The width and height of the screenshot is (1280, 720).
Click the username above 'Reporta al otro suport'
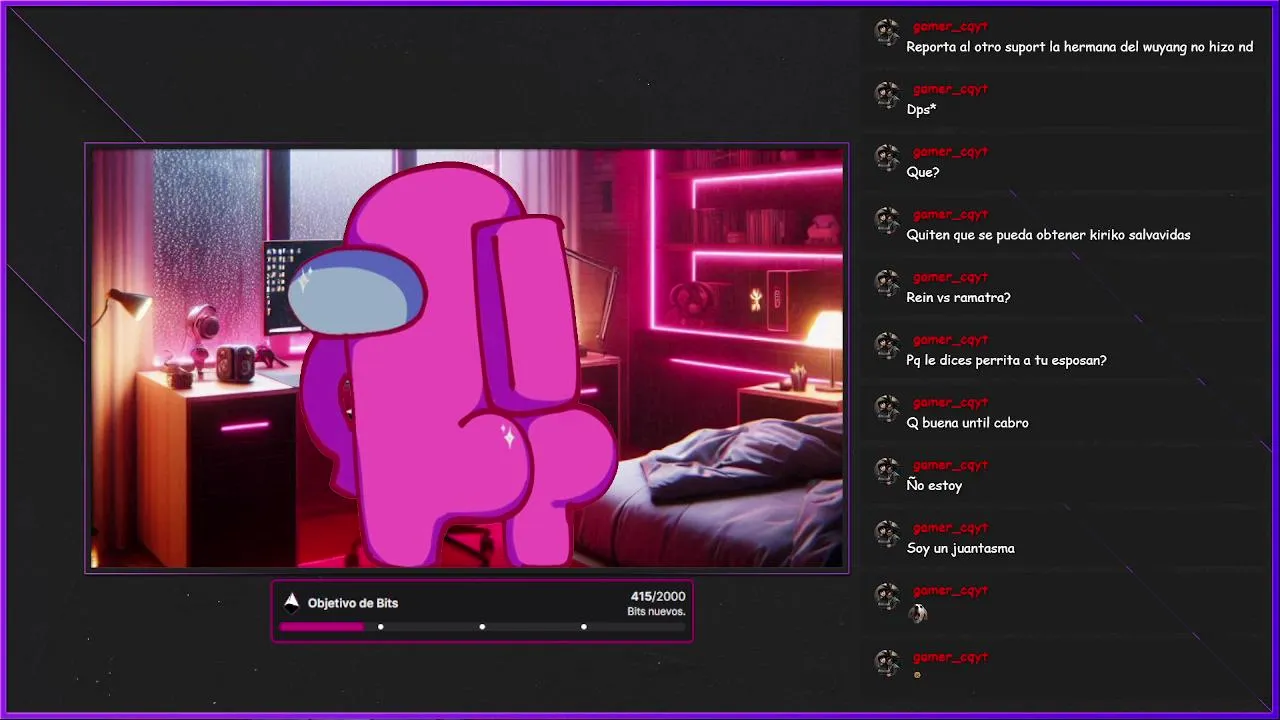(950, 27)
